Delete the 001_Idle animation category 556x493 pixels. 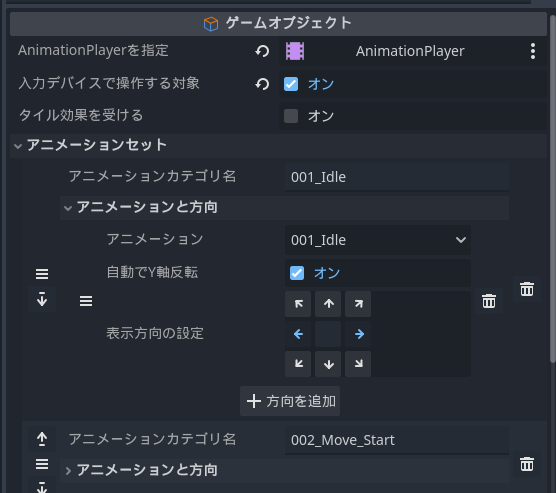pyautogui.click(x=527, y=289)
